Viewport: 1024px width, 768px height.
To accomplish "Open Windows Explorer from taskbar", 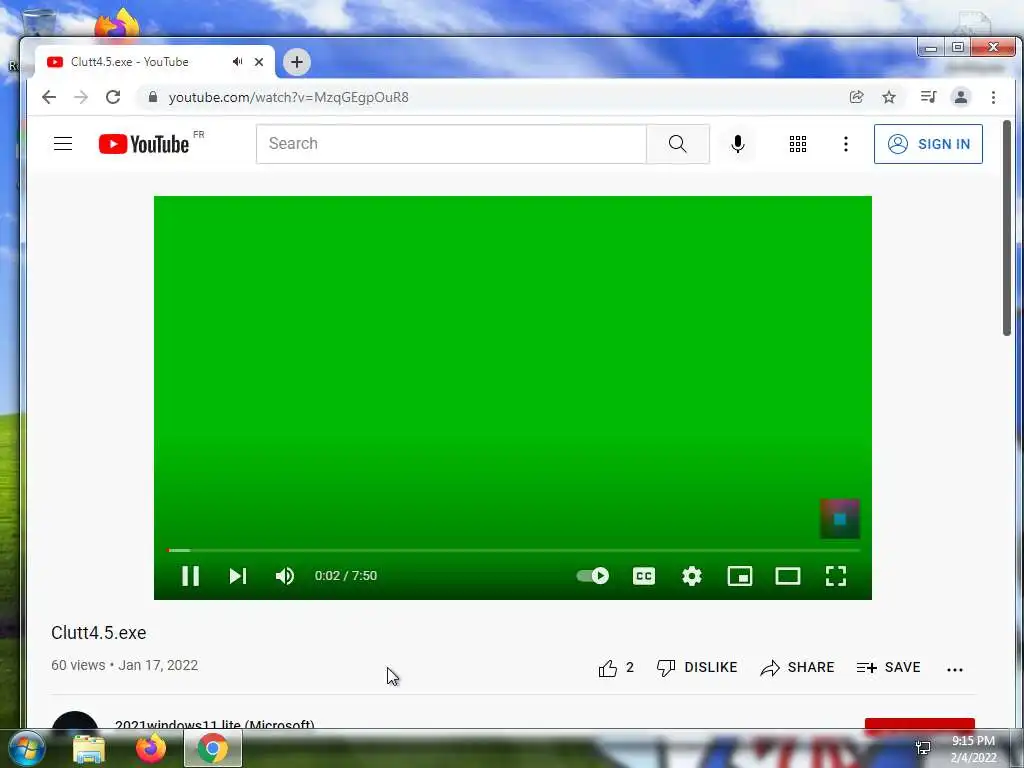I will pyautogui.click(x=89, y=748).
